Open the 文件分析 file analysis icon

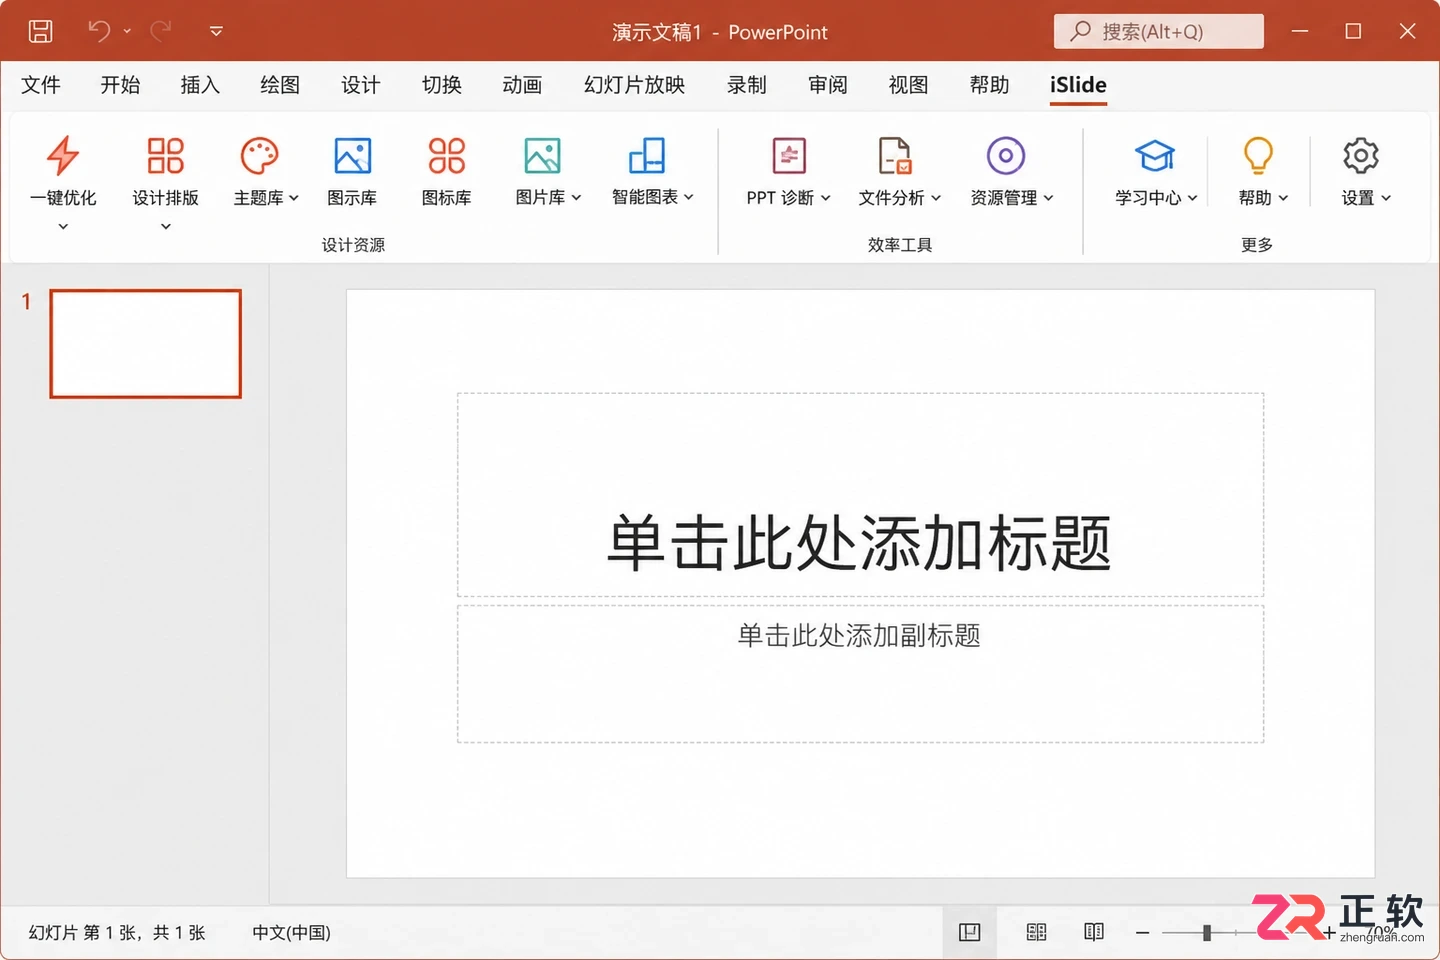click(894, 156)
